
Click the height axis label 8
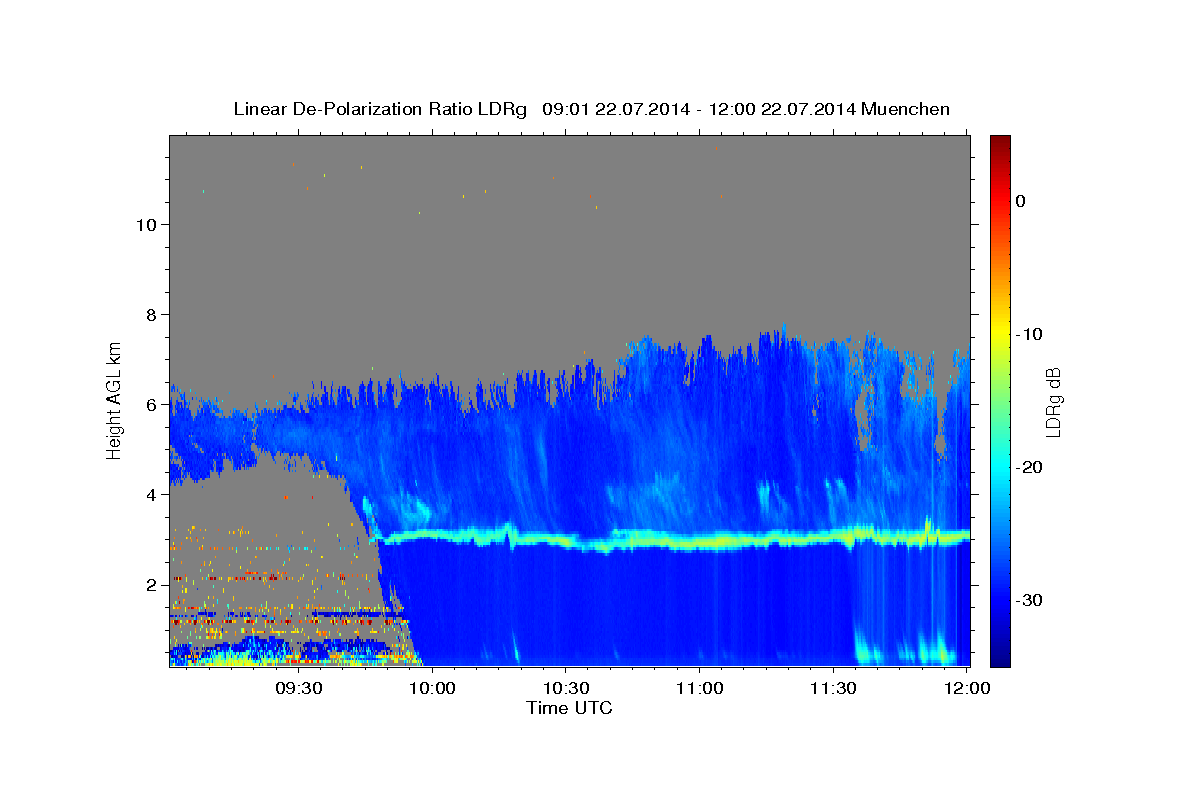coord(150,315)
